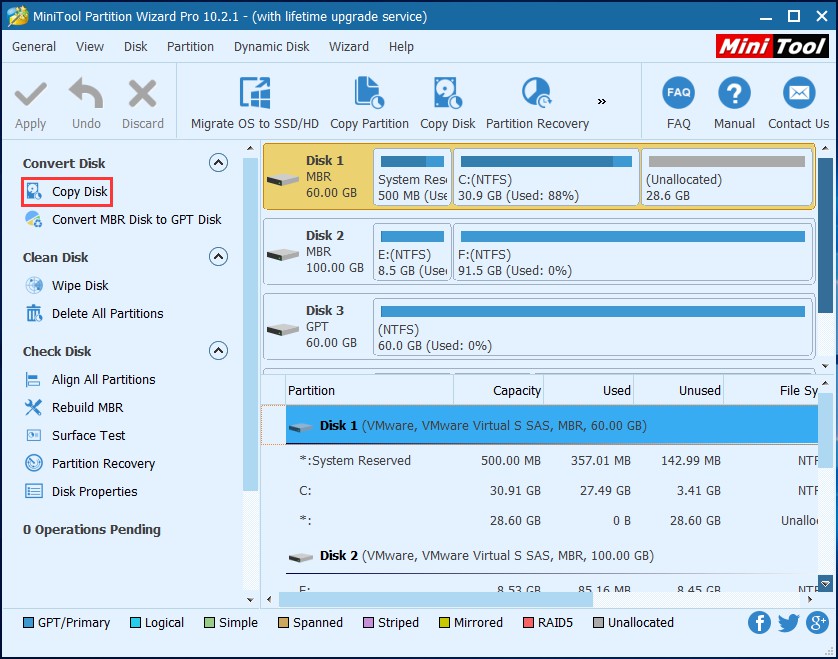Select E:(NTFS) partition block on Disk 2

[412, 252]
